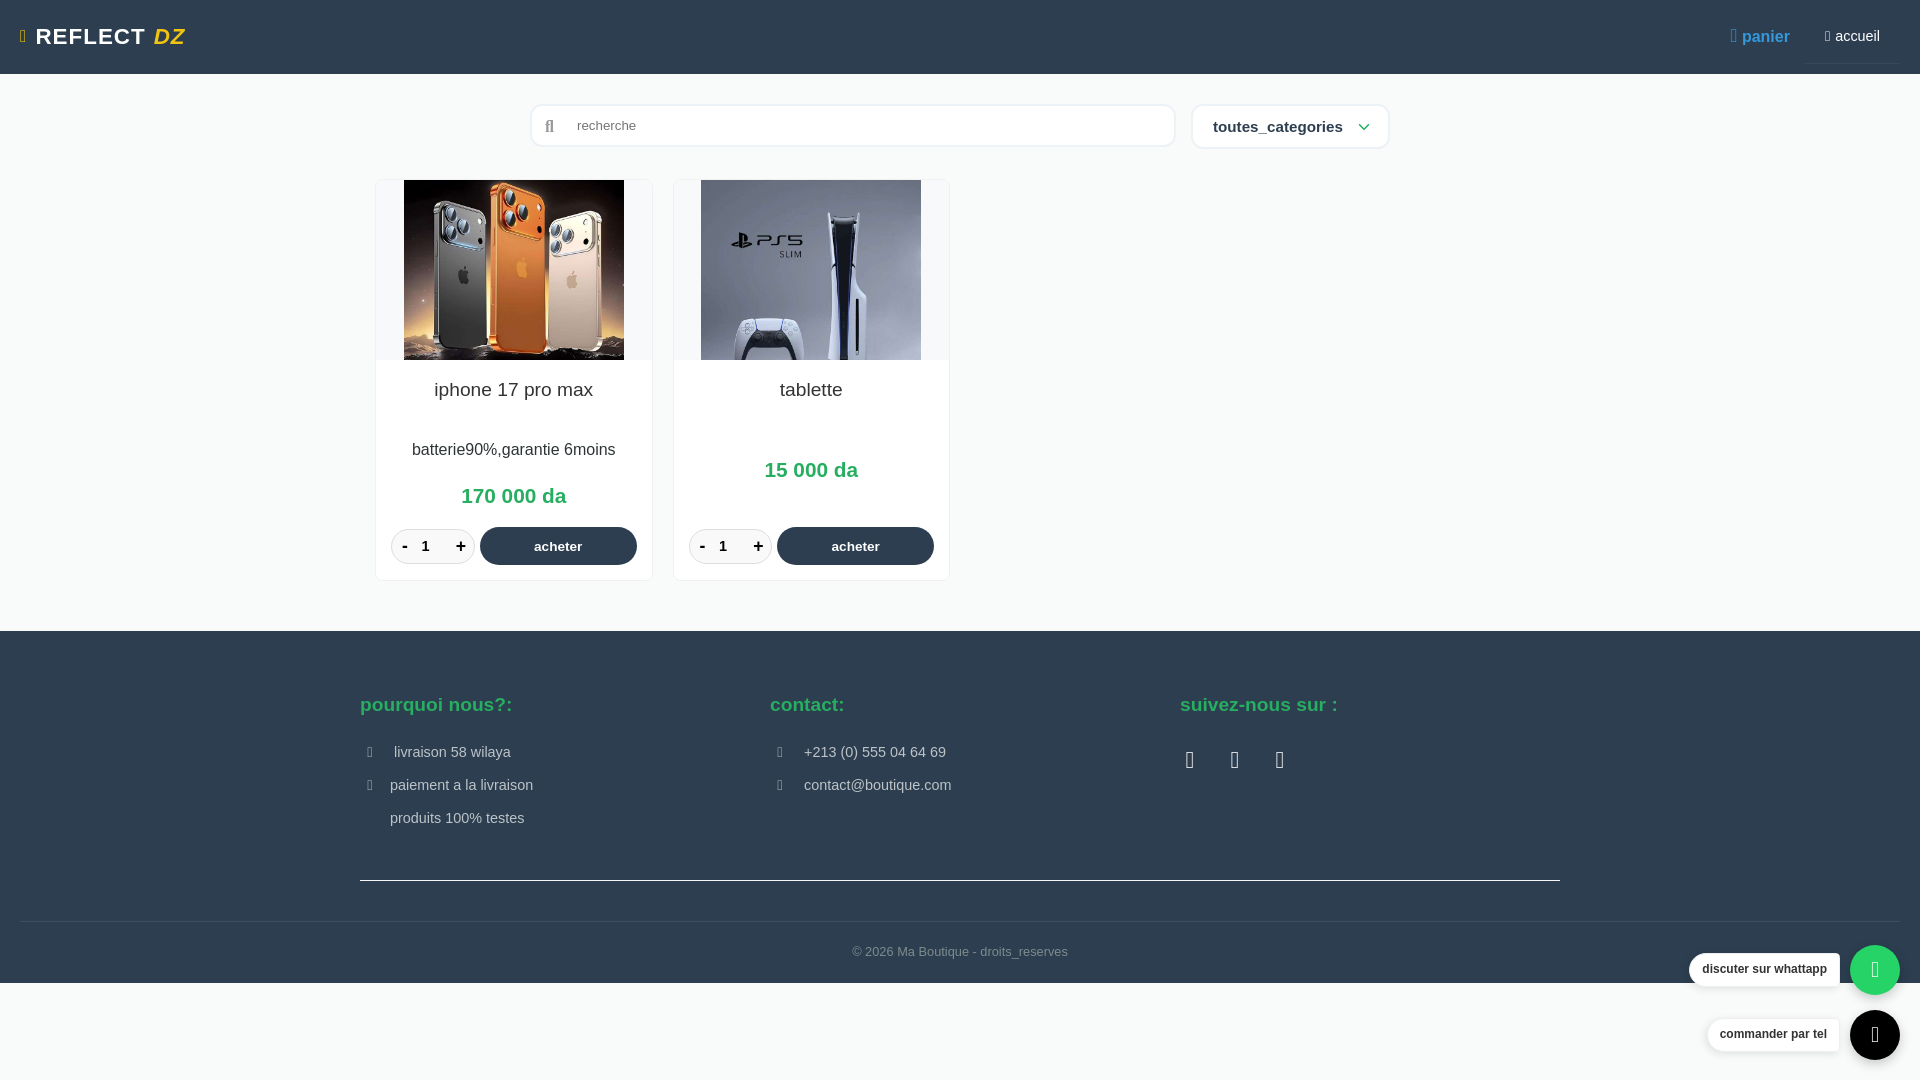This screenshot has width=1920, height=1080.
Task: Increase tablette quantity
Action: click(758, 546)
